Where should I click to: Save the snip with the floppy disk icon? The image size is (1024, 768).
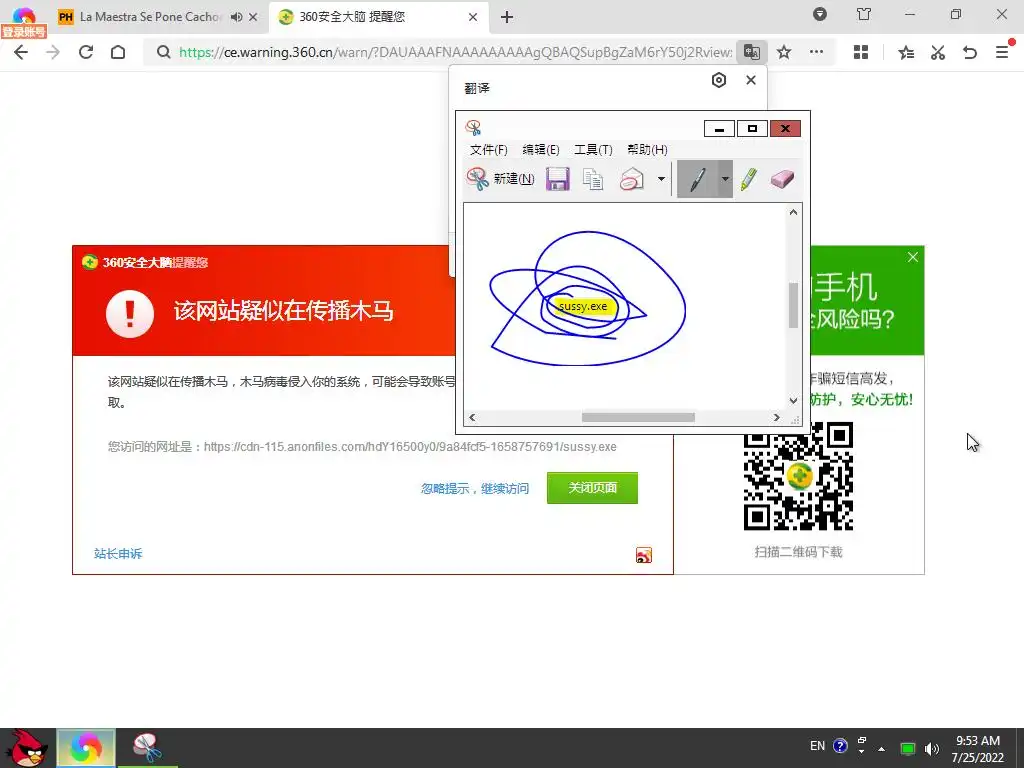point(558,178)
